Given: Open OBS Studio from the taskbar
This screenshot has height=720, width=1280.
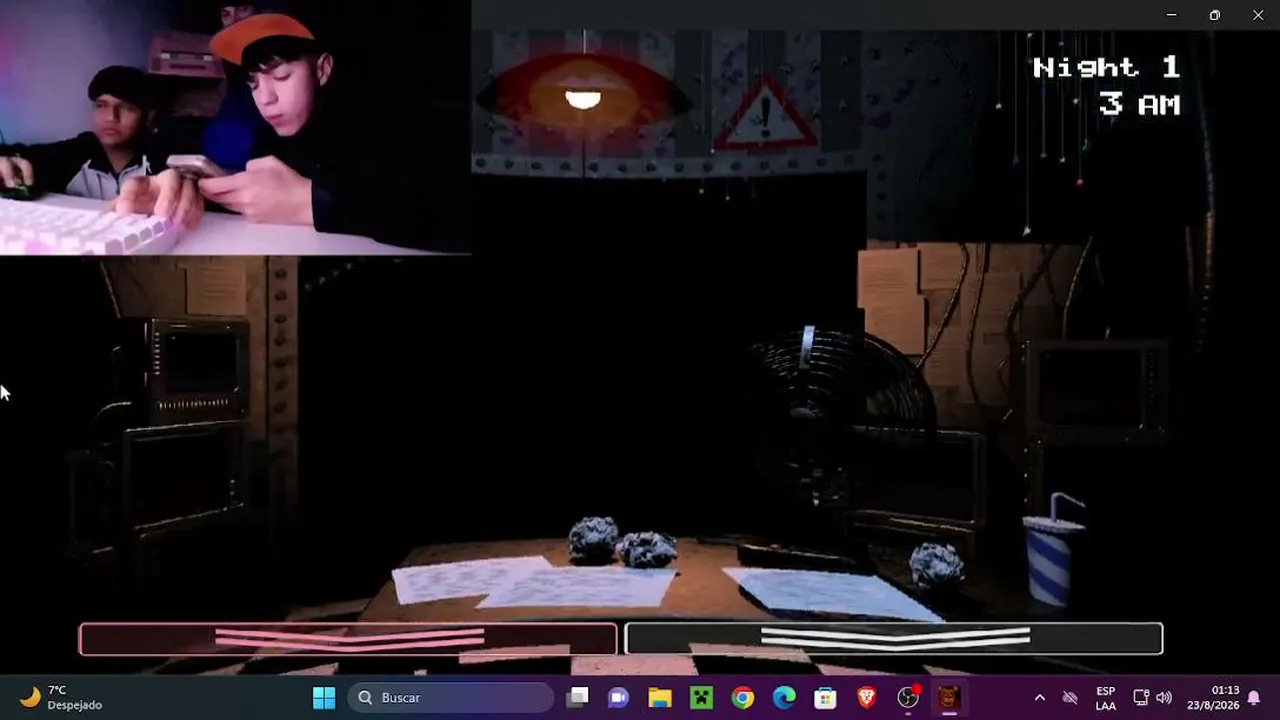Looking at the screenshot, I should (908, 697).
